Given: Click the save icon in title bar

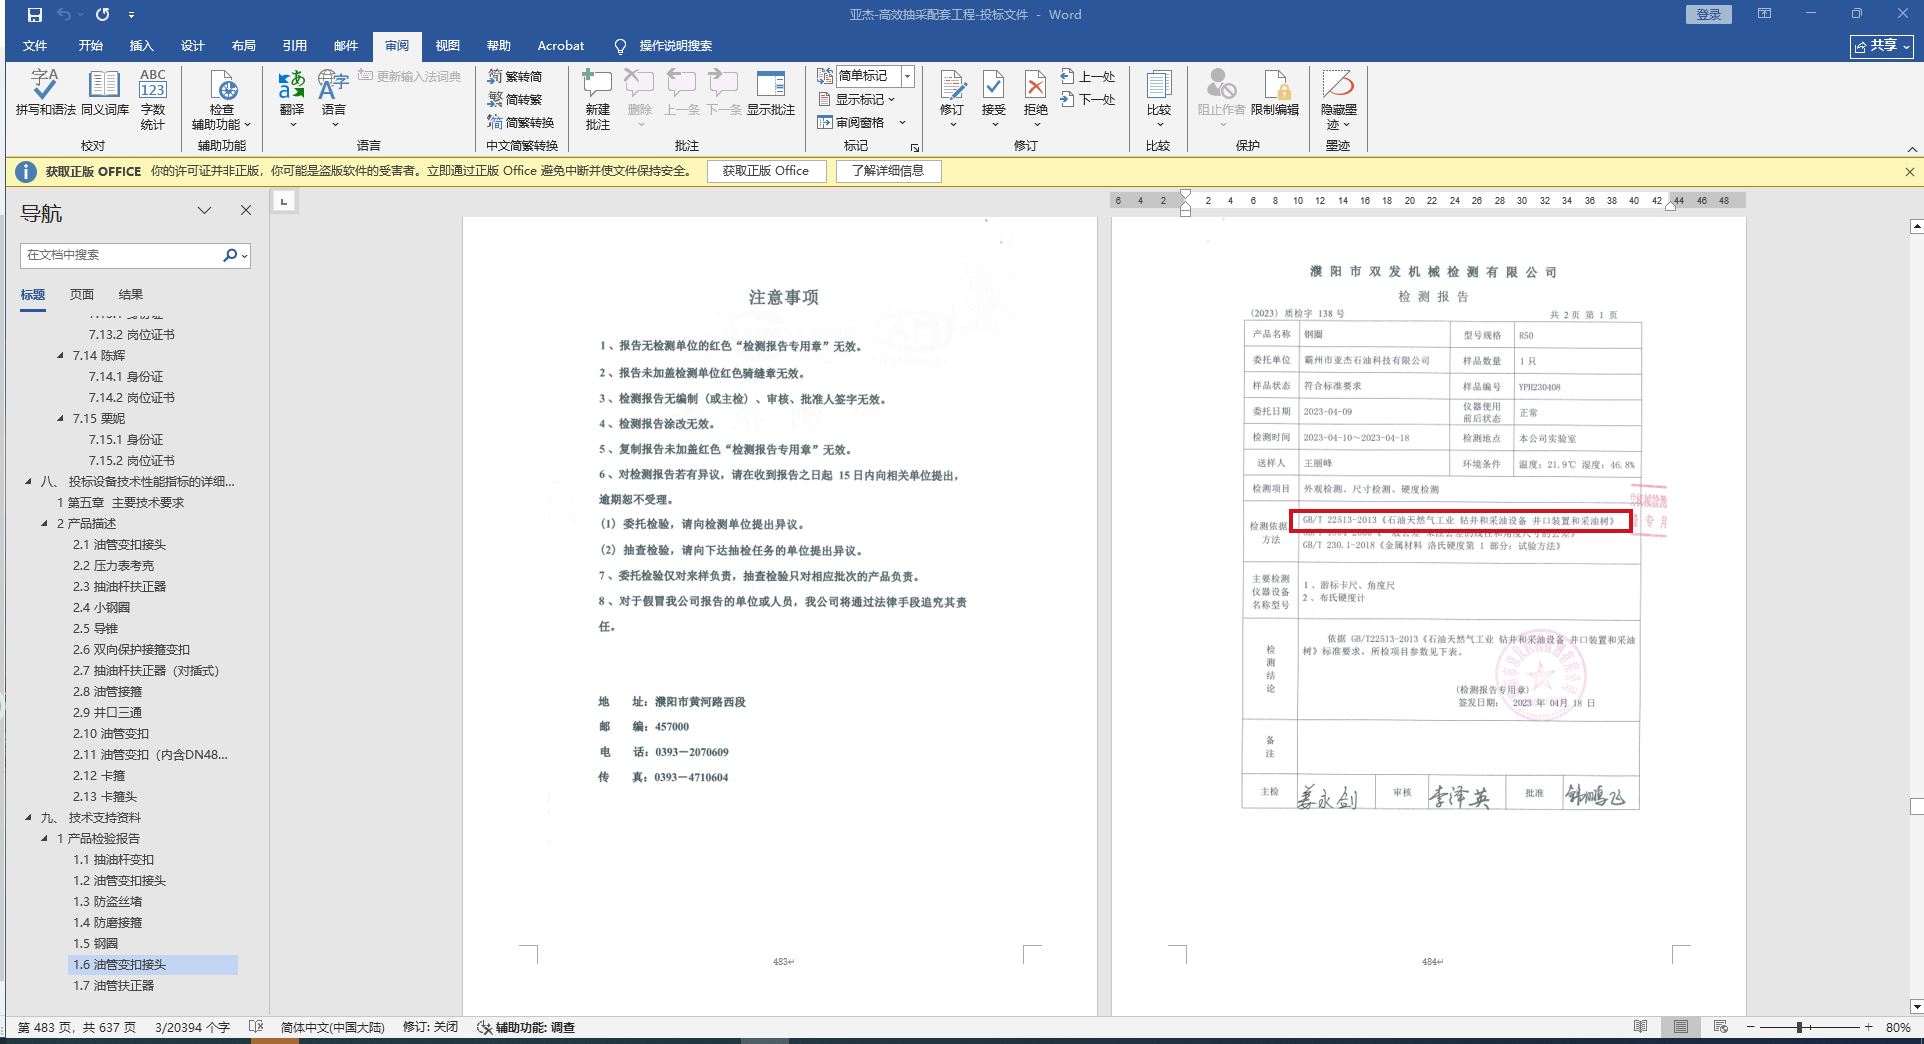Looking at the screenshot, I should (35, 15).
